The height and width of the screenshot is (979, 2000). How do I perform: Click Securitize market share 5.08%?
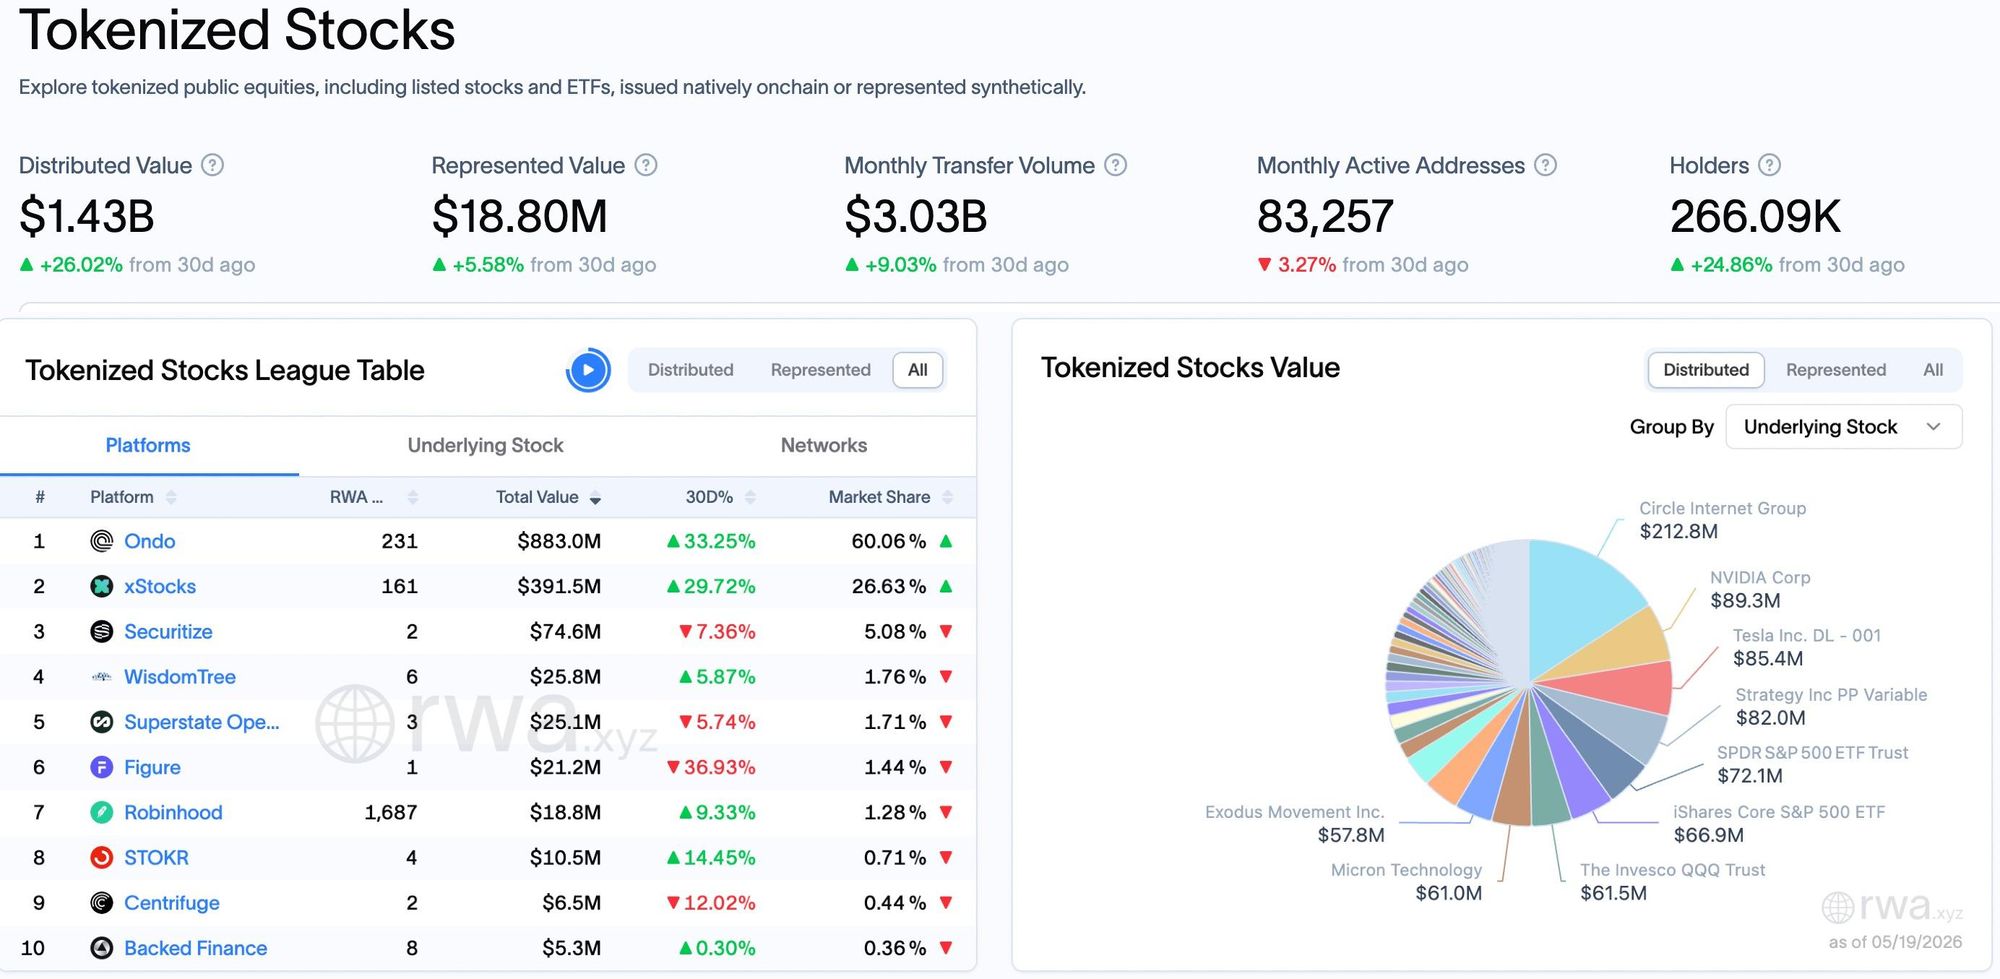[895, 631]
